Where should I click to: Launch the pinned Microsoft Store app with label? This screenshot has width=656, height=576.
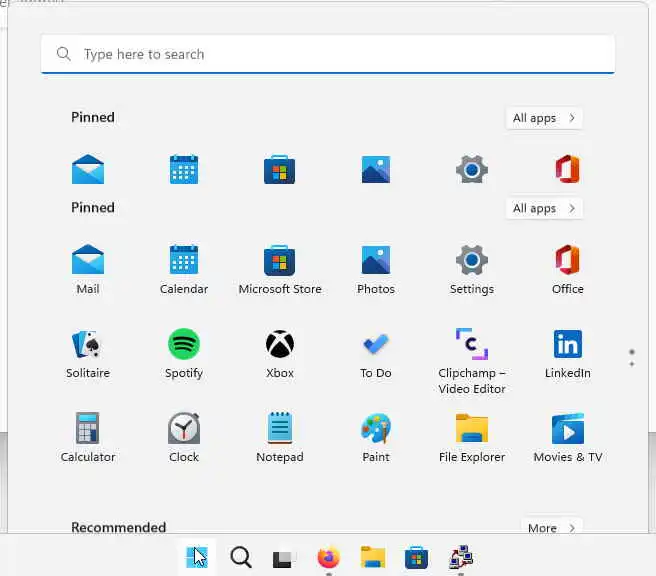279,269
